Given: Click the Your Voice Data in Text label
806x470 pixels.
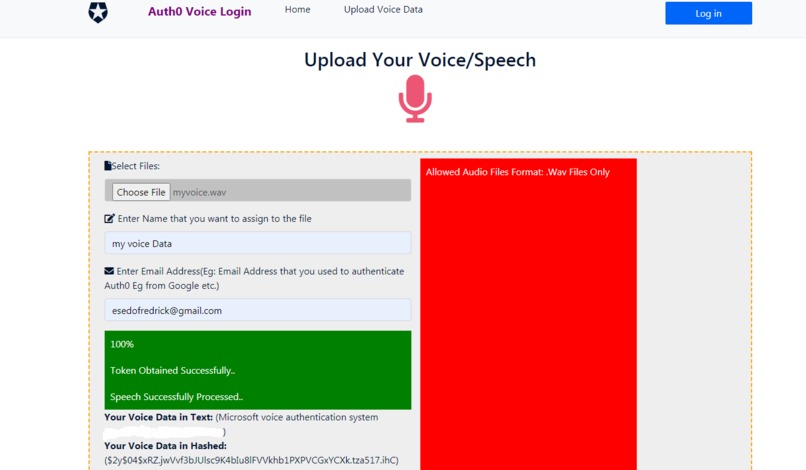Looking at the screenshot, I should click(x=158, y=417).
